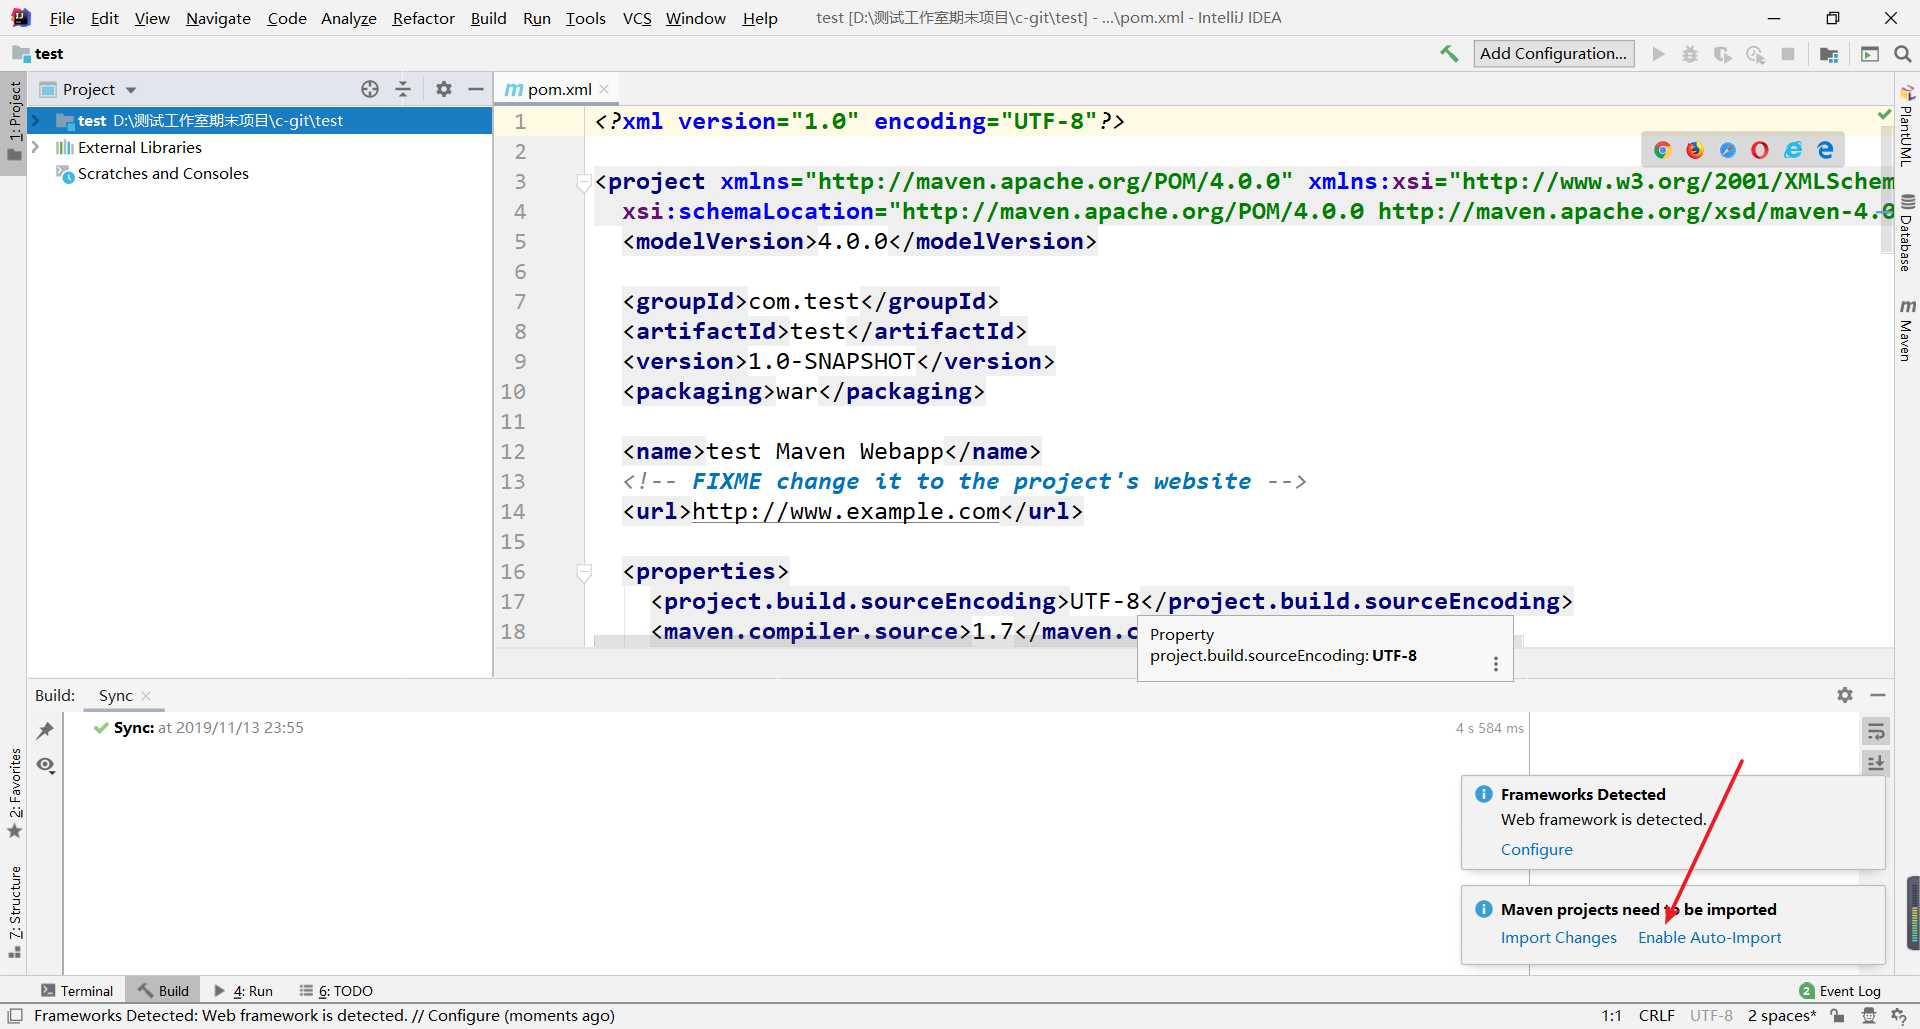This screenshot has height=1029, width=1920.
Task: Open pom.xml in Opera browser
Action: click(x=1760, y=150)
